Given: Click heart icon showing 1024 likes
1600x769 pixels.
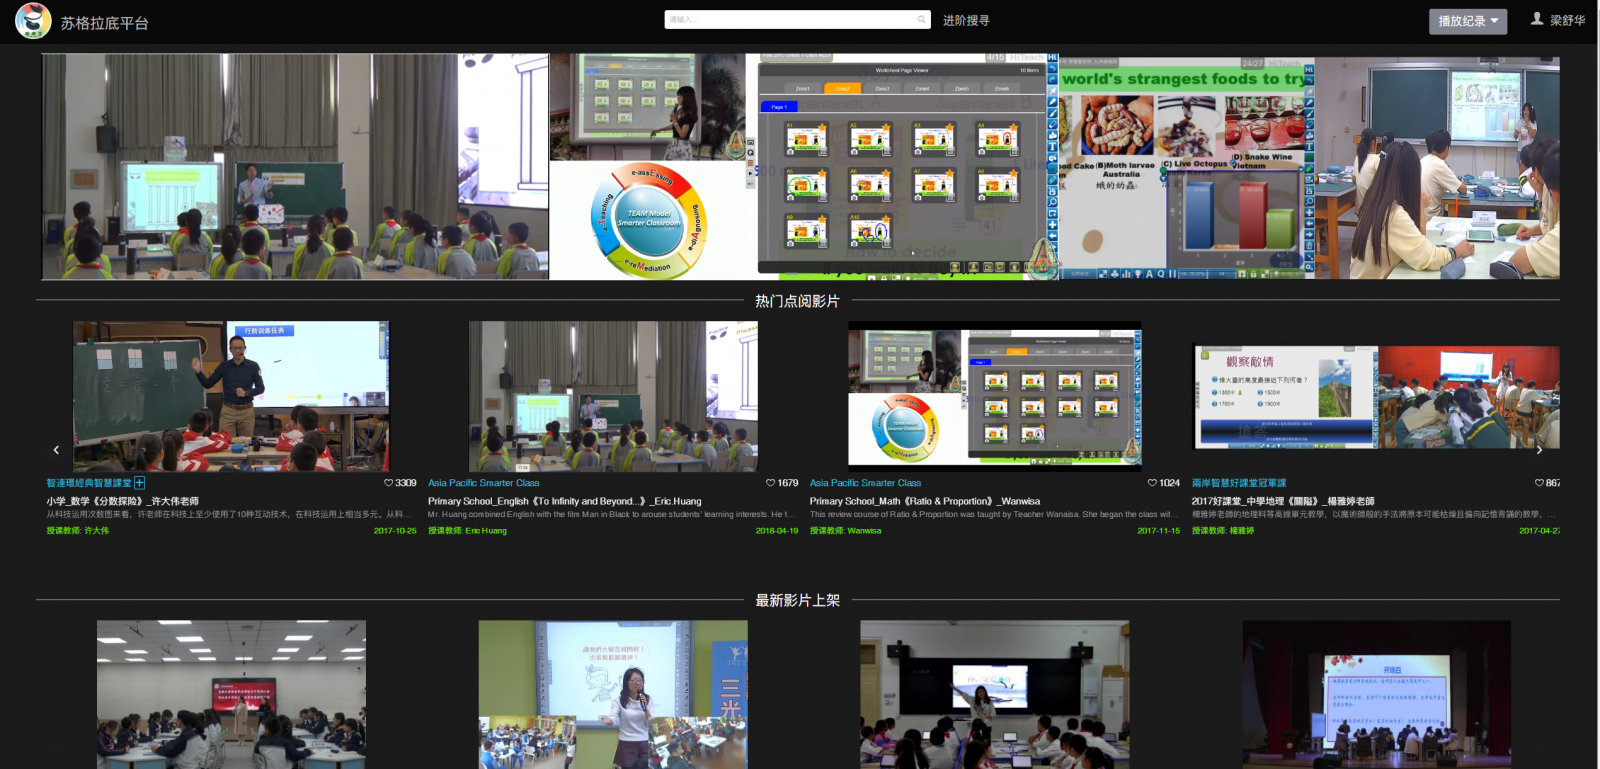Looking at the screenshot, I should 1152,483.
